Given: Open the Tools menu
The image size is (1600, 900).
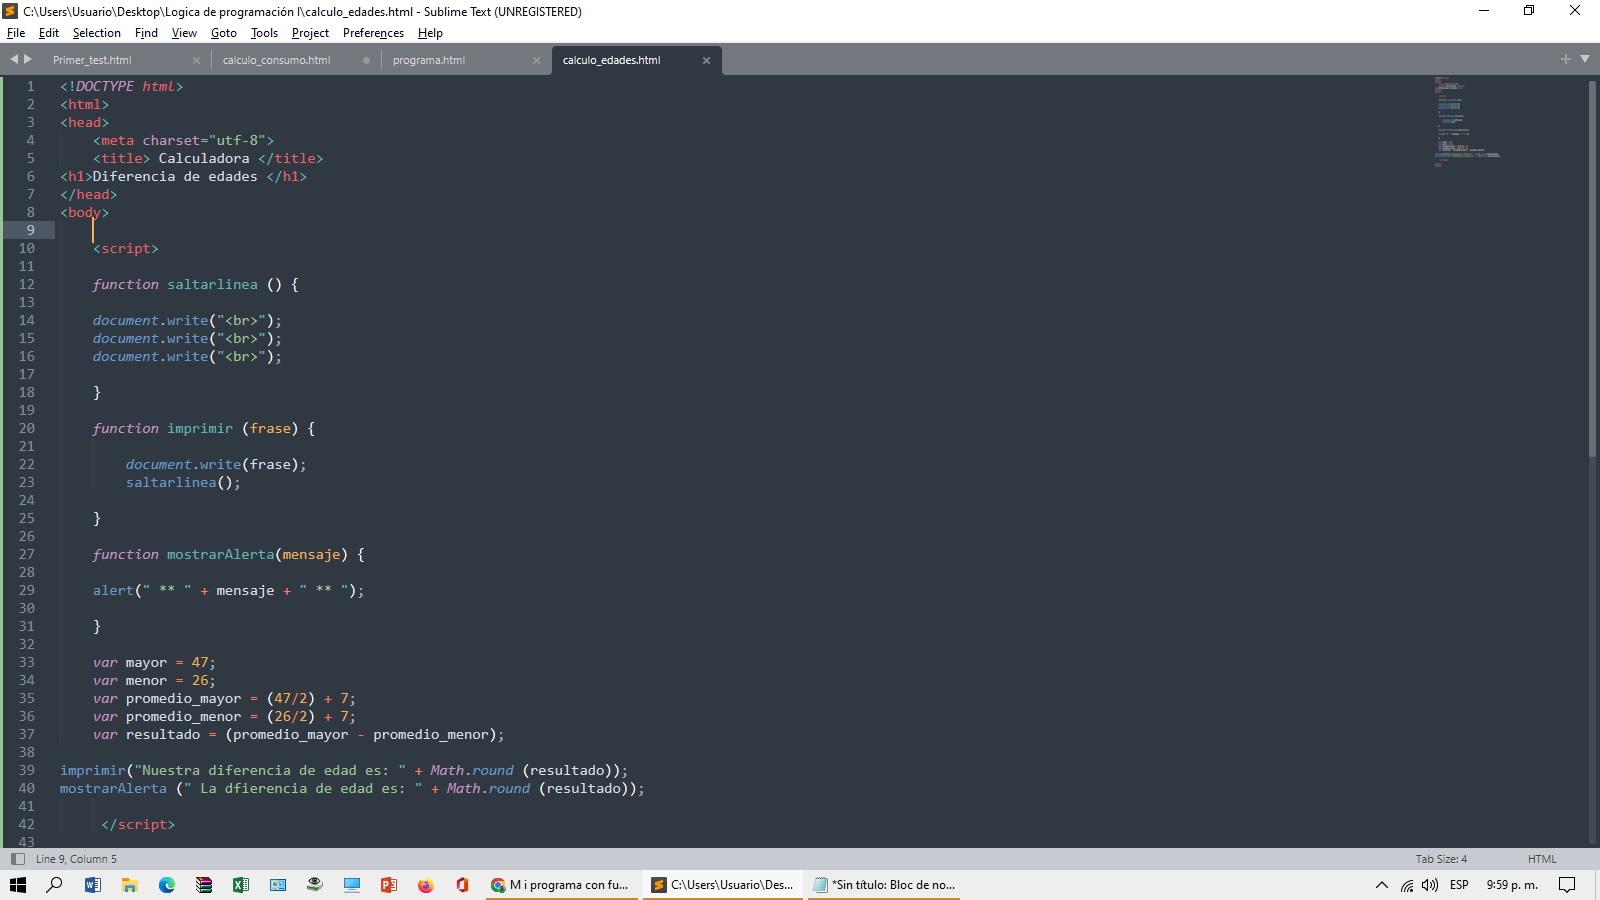Looking at the screenshot, I should point(264,33).
